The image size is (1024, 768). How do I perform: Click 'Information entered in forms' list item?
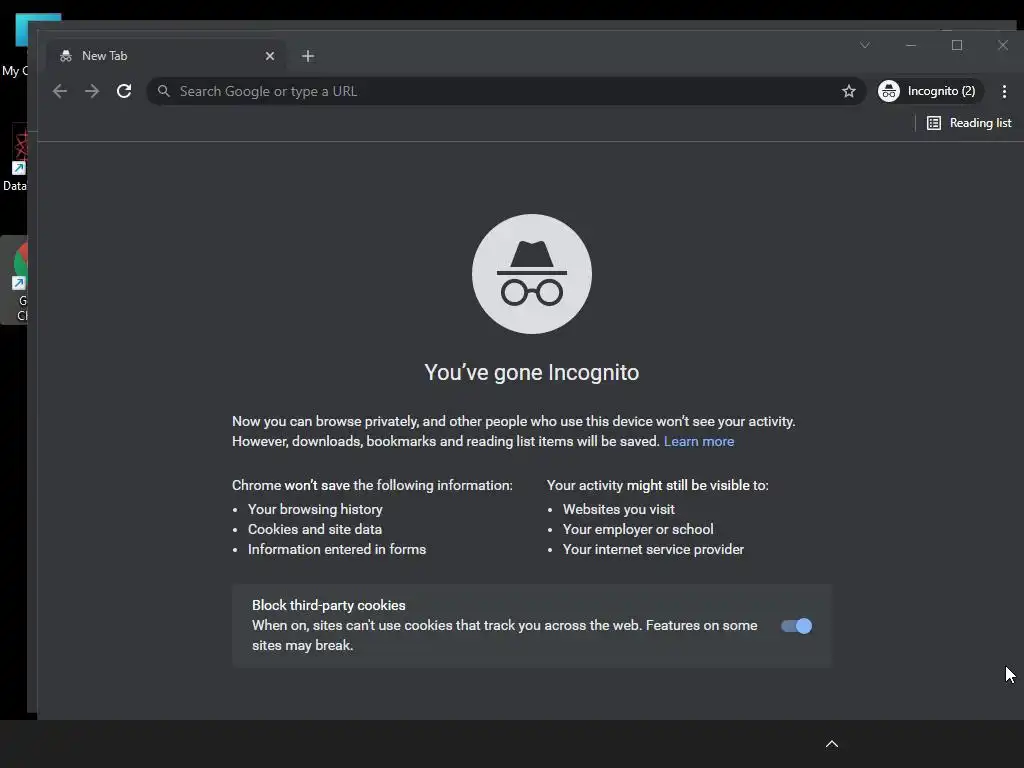click(x=337, y=550)
